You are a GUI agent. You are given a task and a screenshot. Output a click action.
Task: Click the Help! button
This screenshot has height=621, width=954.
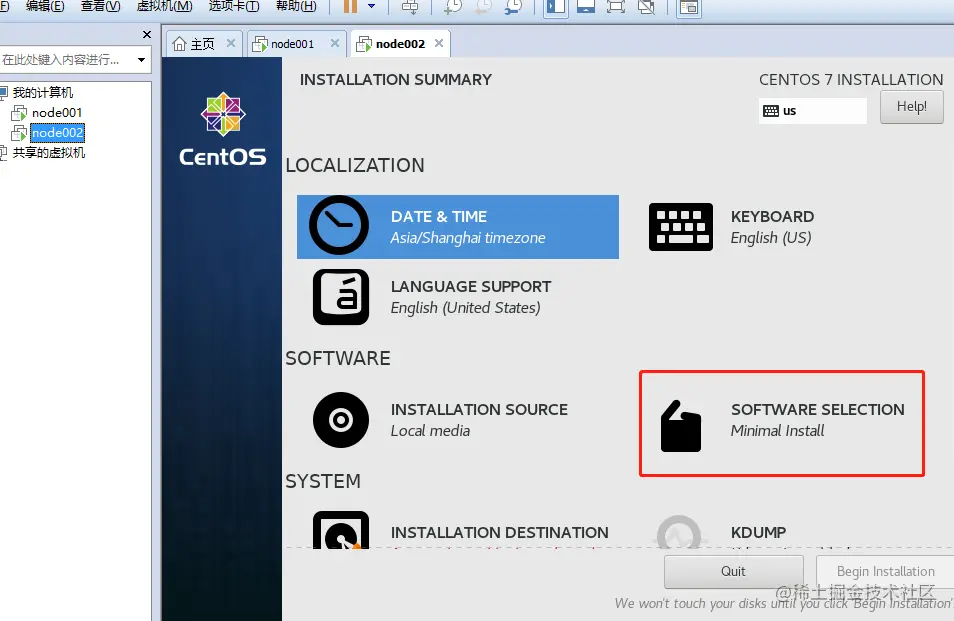tap(911, 107)
